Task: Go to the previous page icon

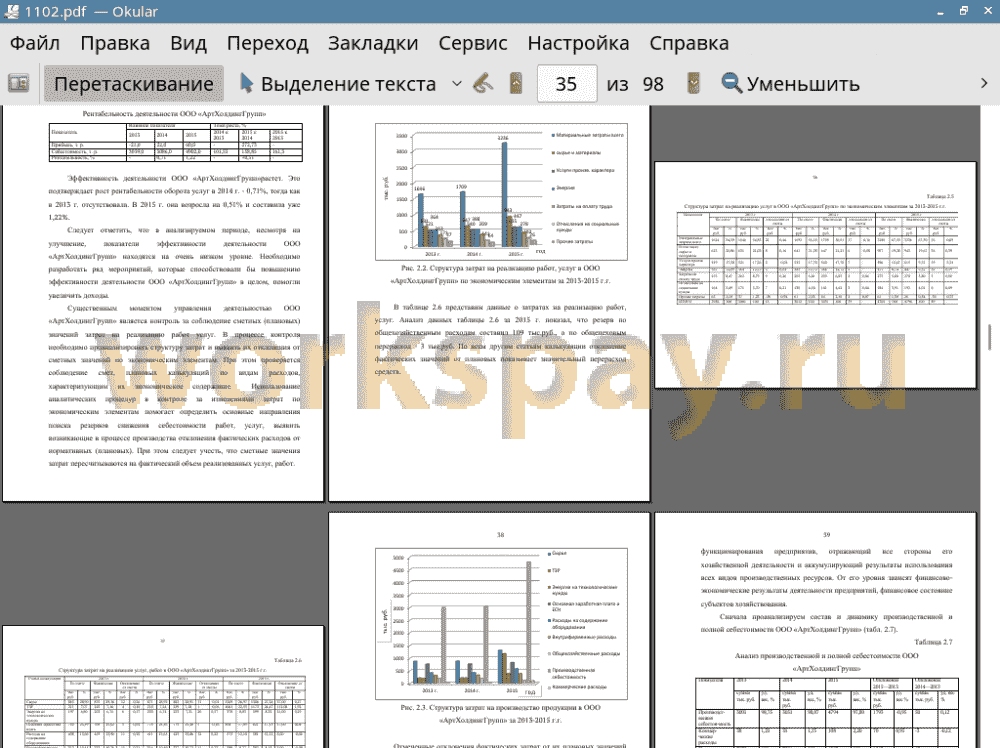Action: coord(516,84)
